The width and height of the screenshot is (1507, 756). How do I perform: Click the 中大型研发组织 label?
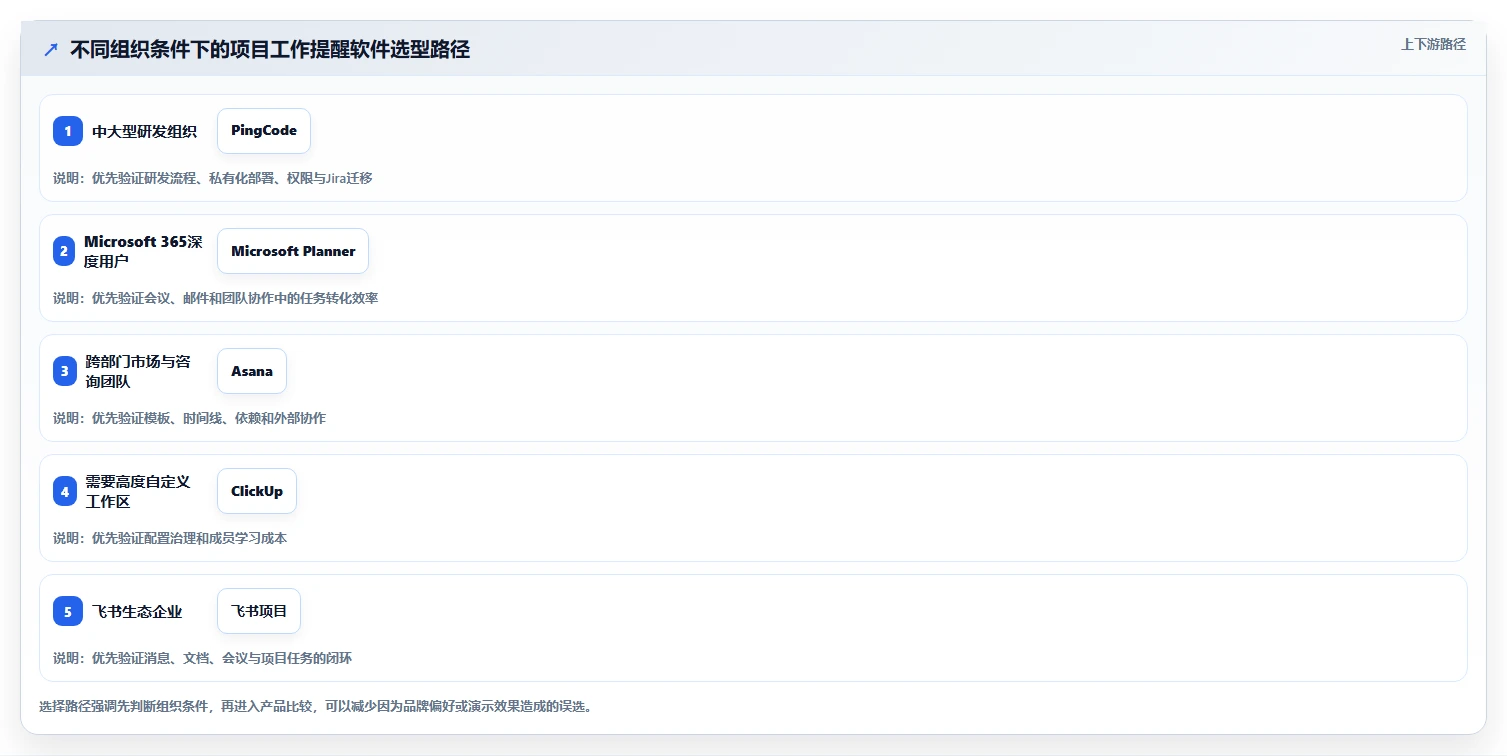click(144, 131)
